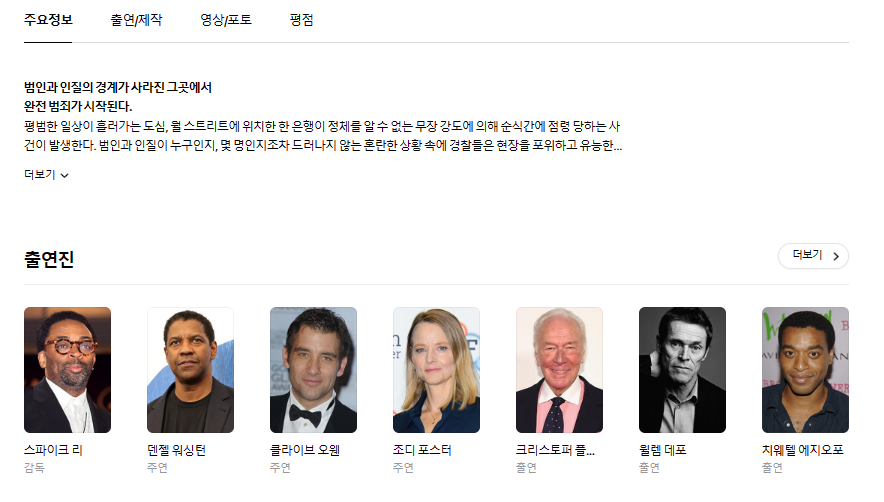Select the 평점 tab
Screen dimensions: 884x502
[301, 20]
